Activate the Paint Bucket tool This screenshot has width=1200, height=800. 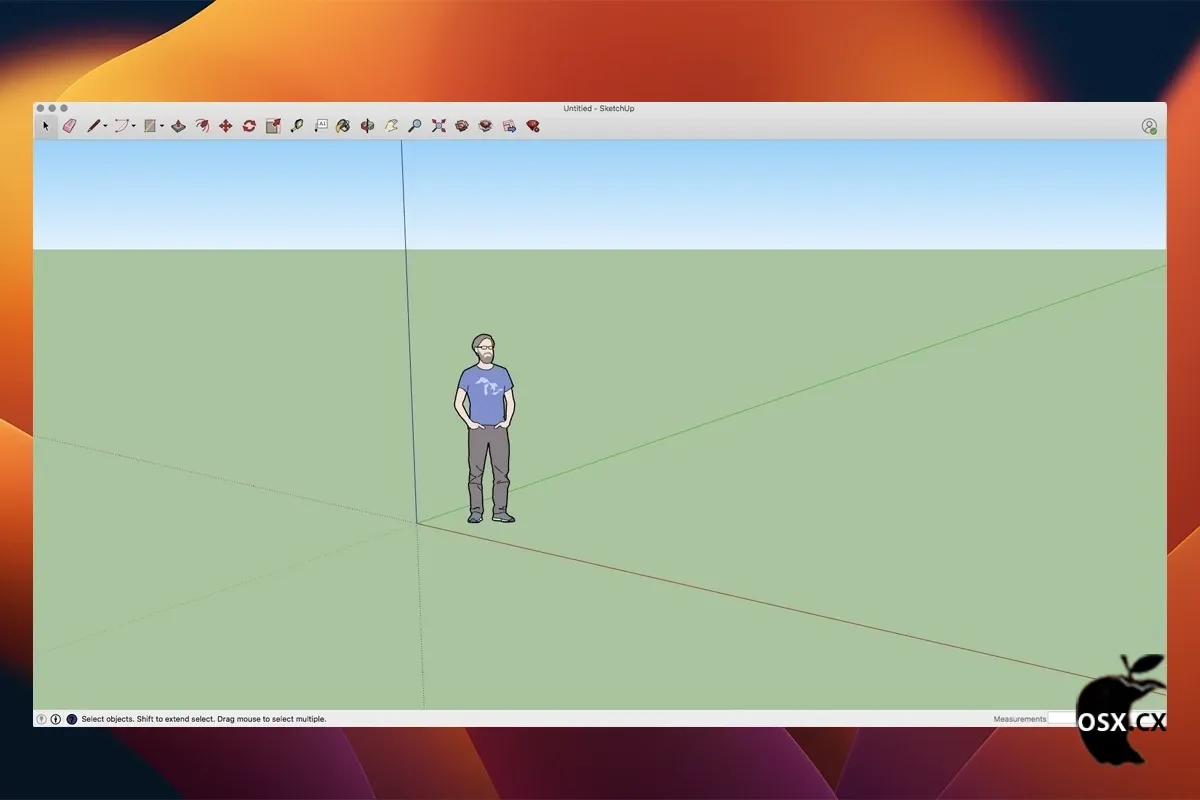tap(343, 126)
